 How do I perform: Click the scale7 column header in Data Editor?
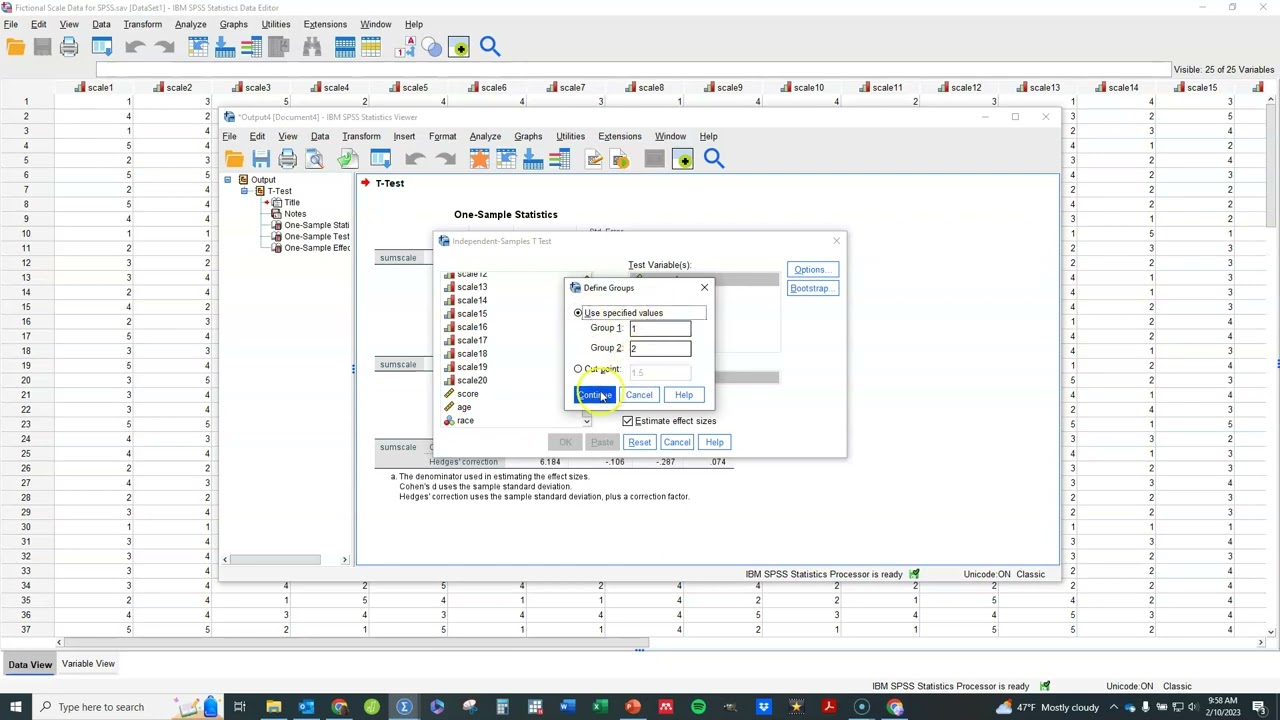(572, 88)
